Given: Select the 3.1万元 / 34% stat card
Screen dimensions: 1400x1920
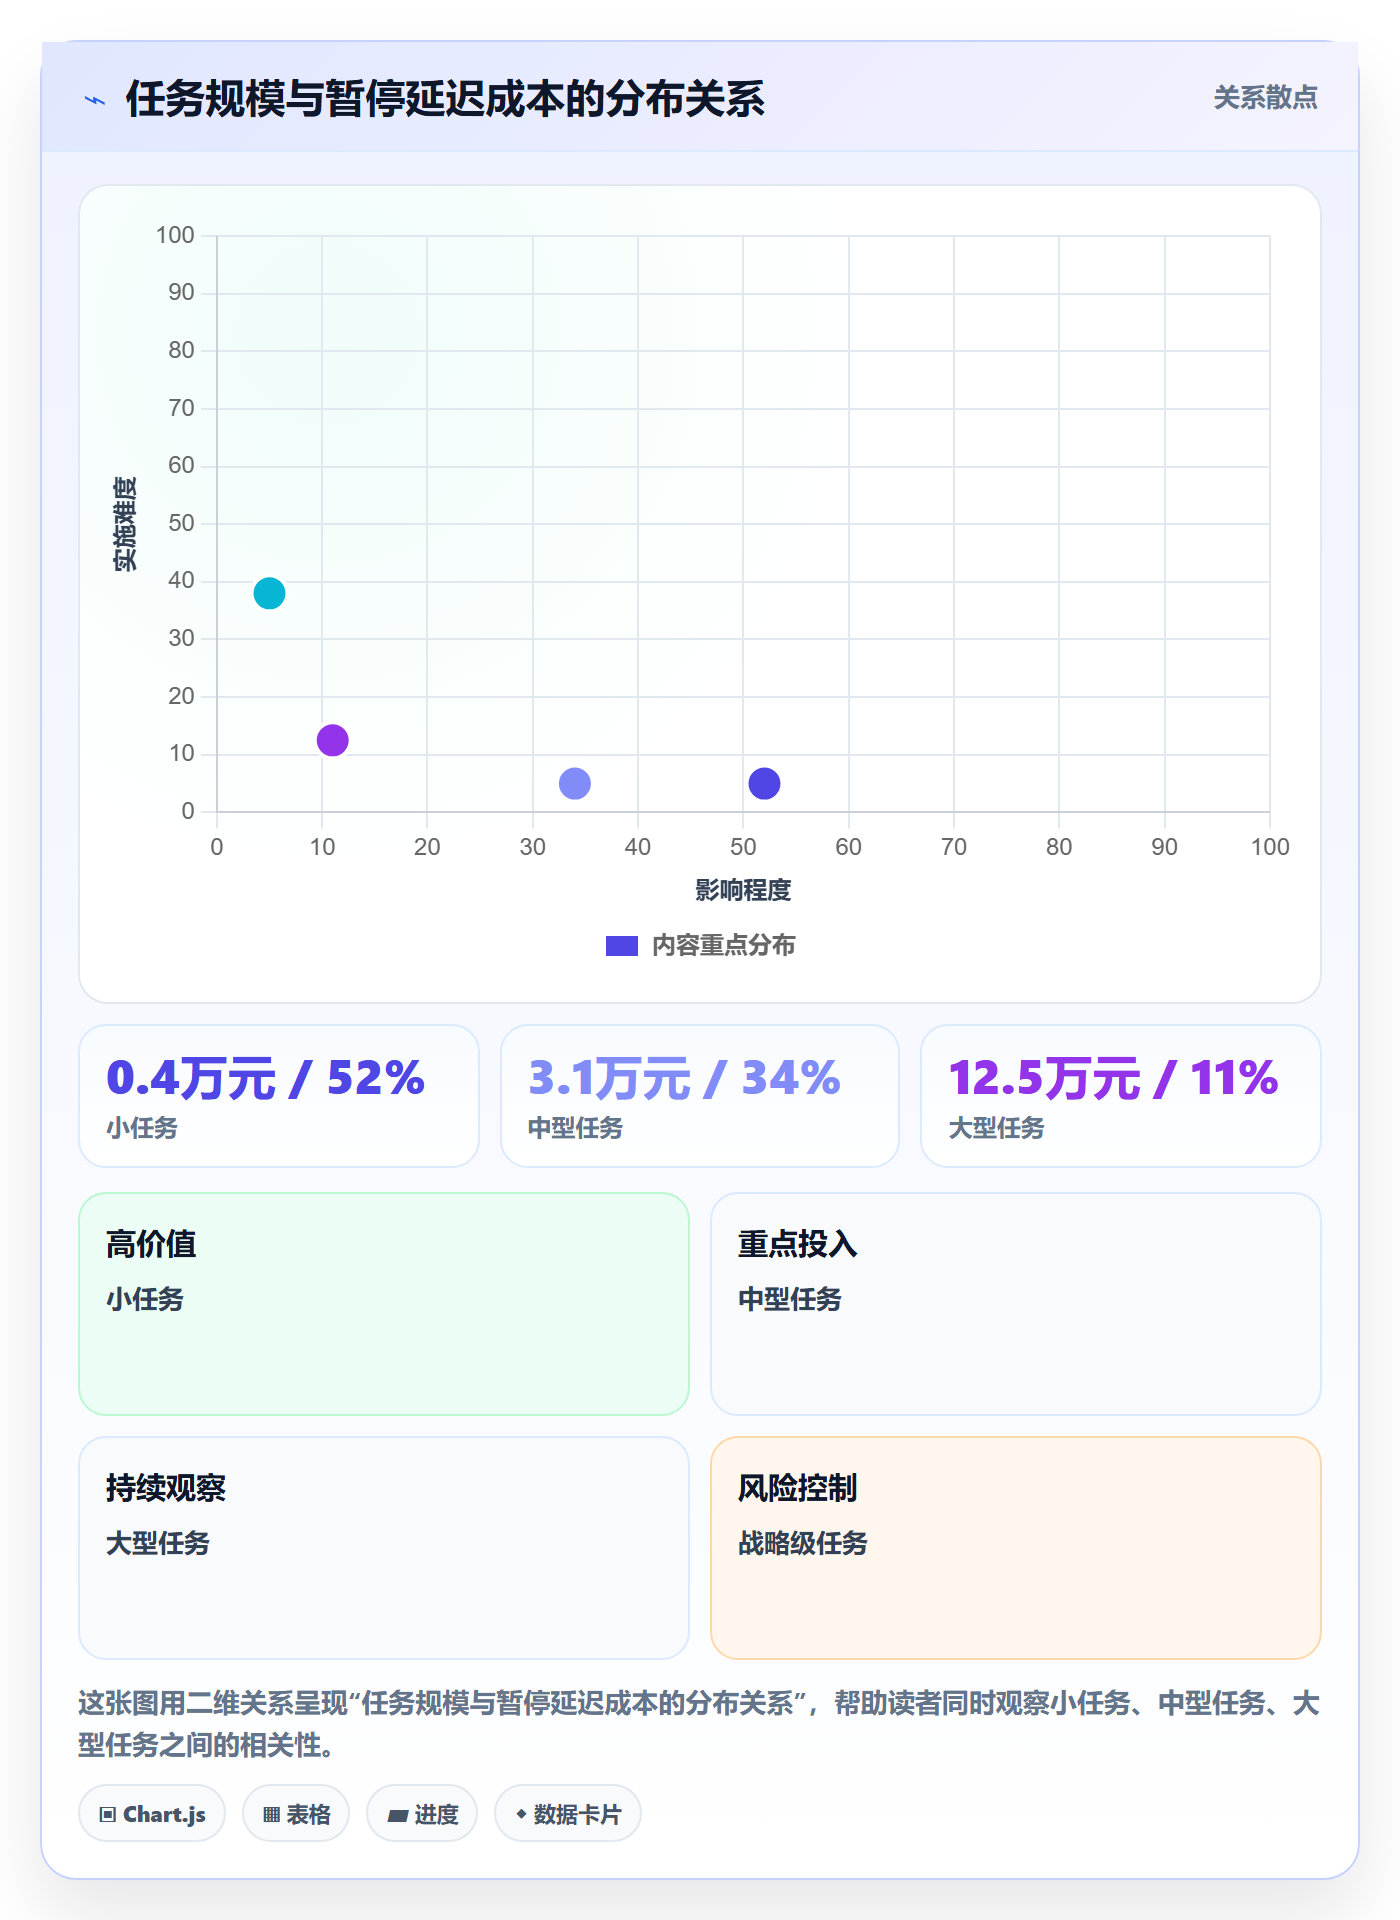Looking at the screenshot, I should 700,1096.
